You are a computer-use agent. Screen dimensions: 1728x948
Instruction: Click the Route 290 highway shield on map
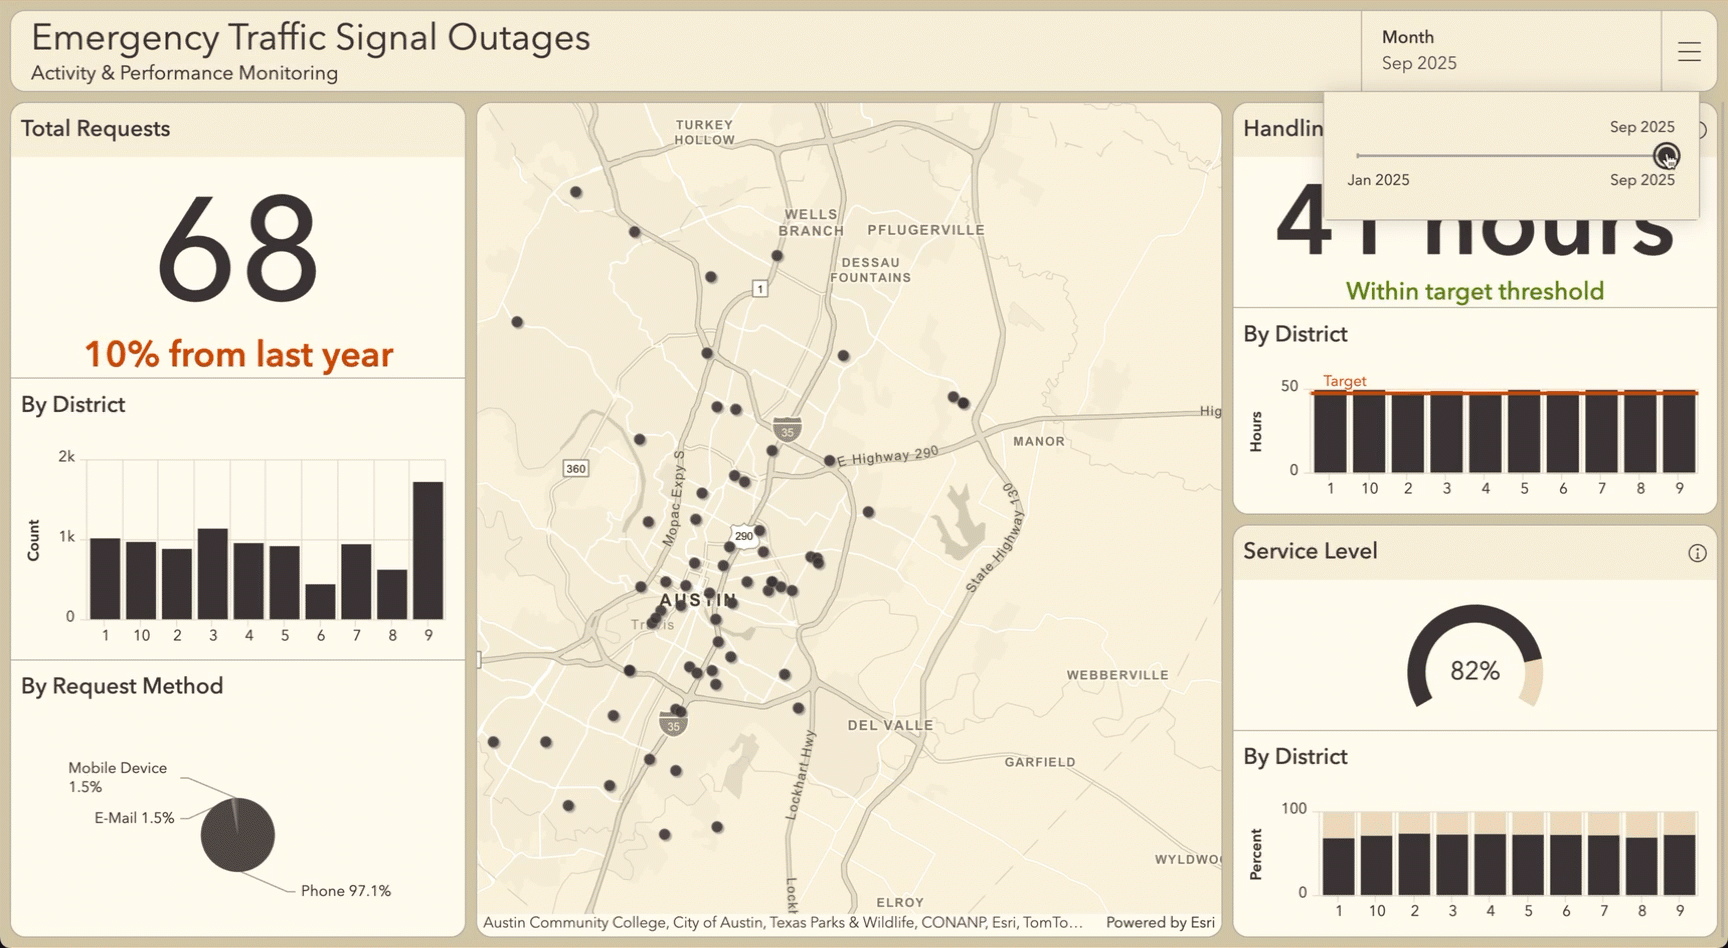point(744,535)
